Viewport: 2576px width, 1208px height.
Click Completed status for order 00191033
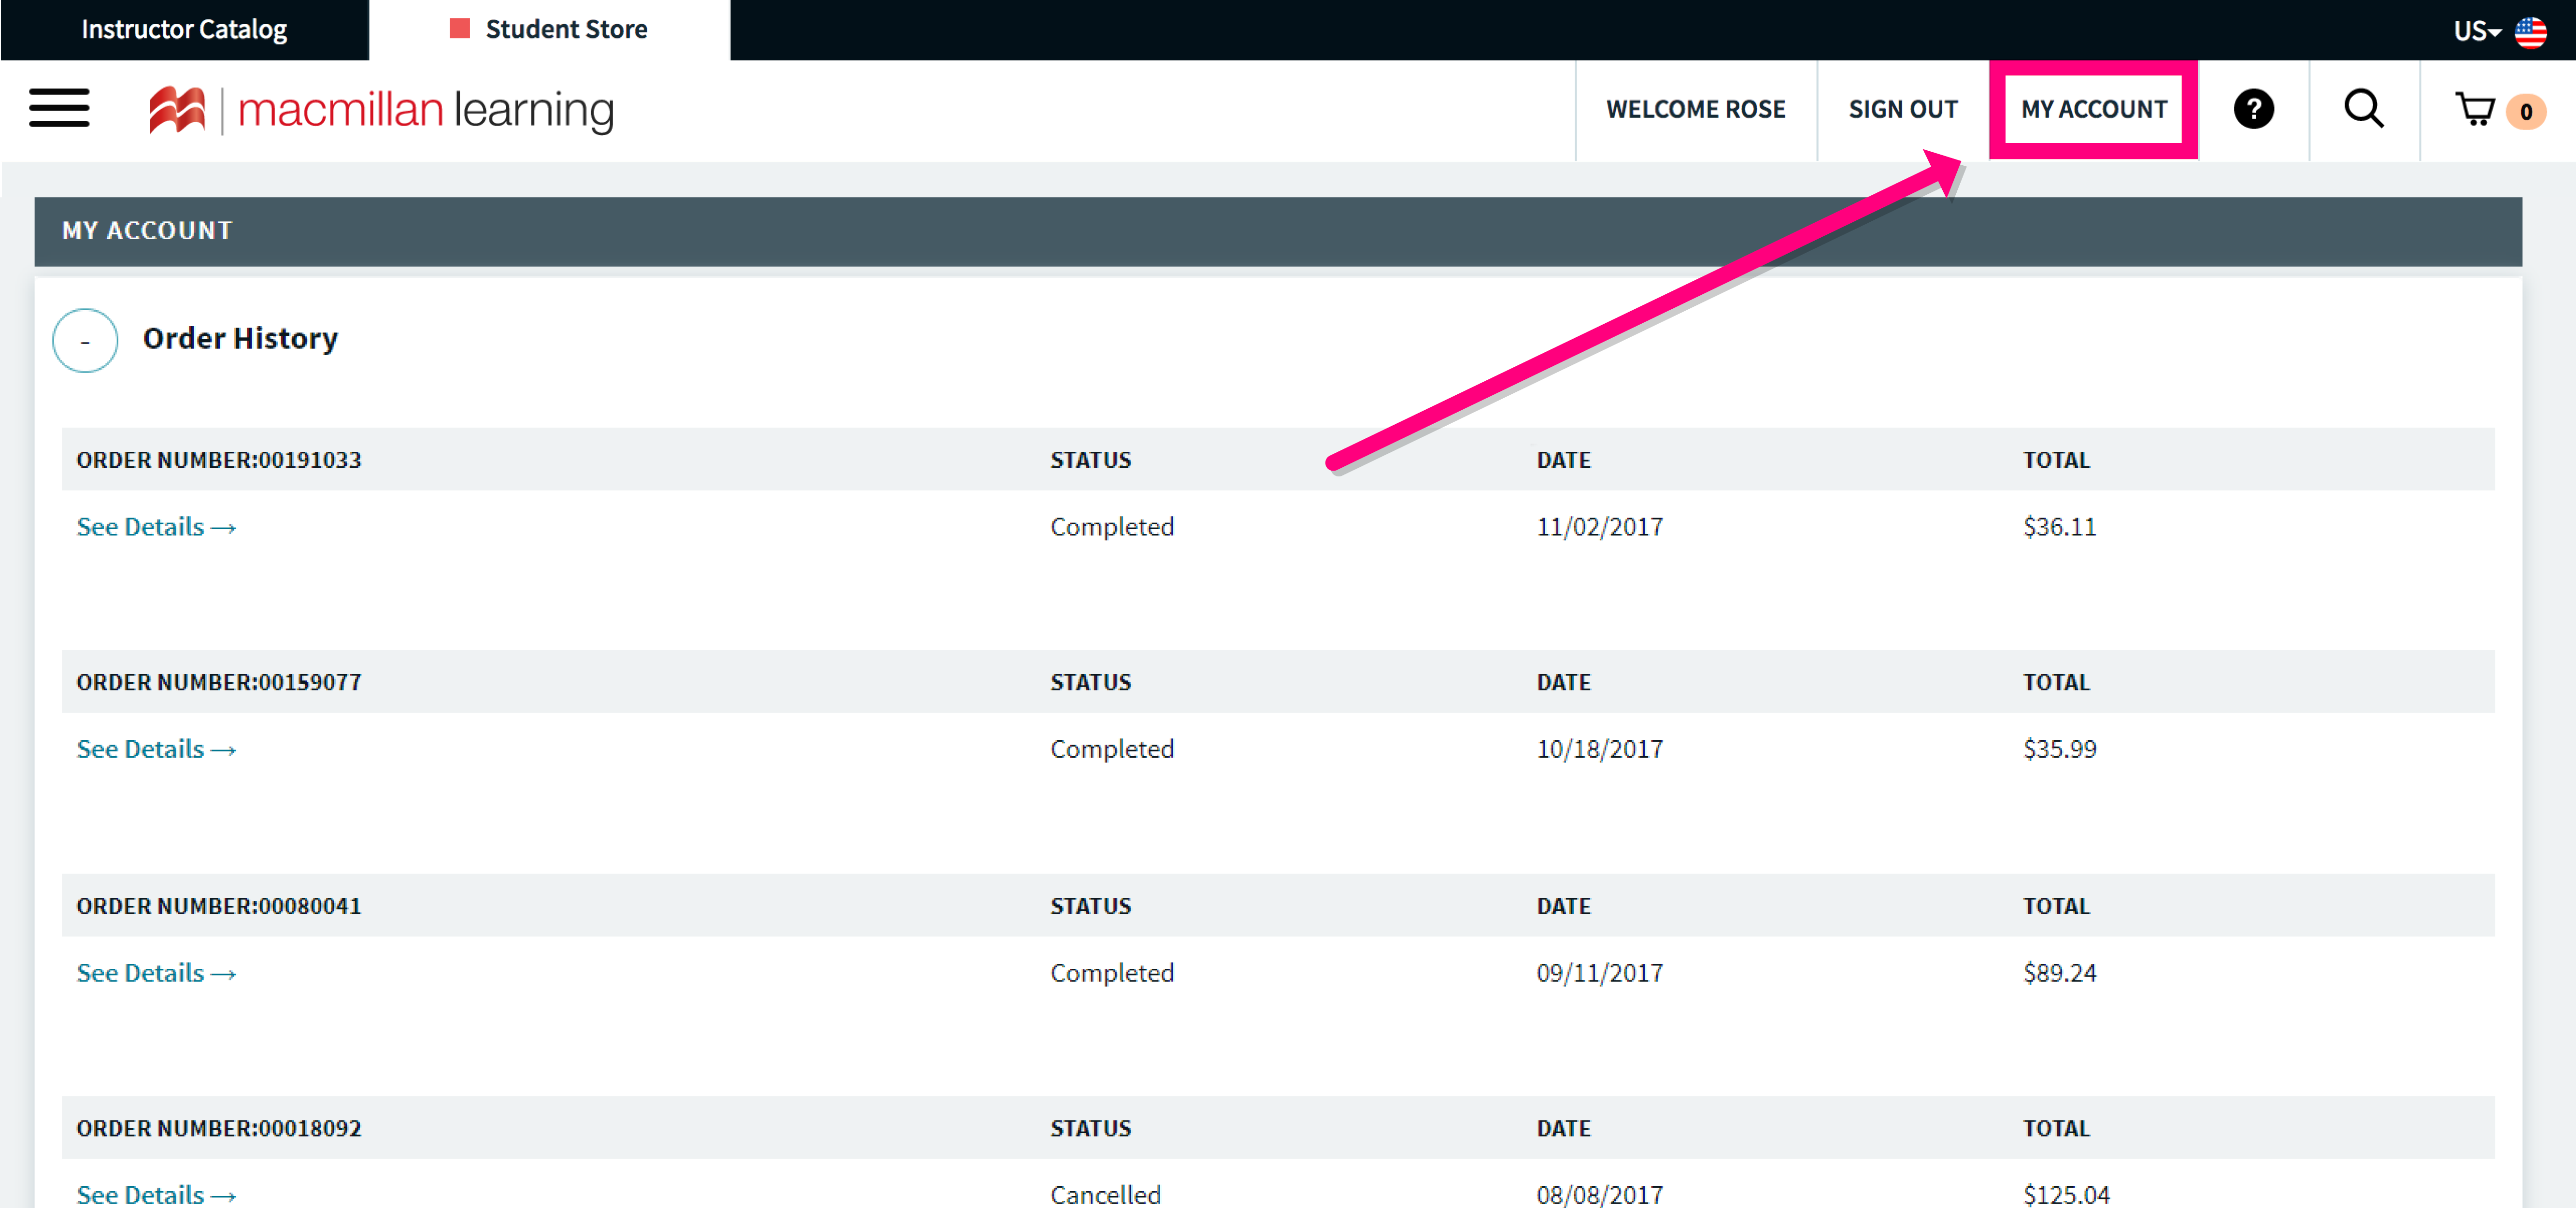[1111, 526]
